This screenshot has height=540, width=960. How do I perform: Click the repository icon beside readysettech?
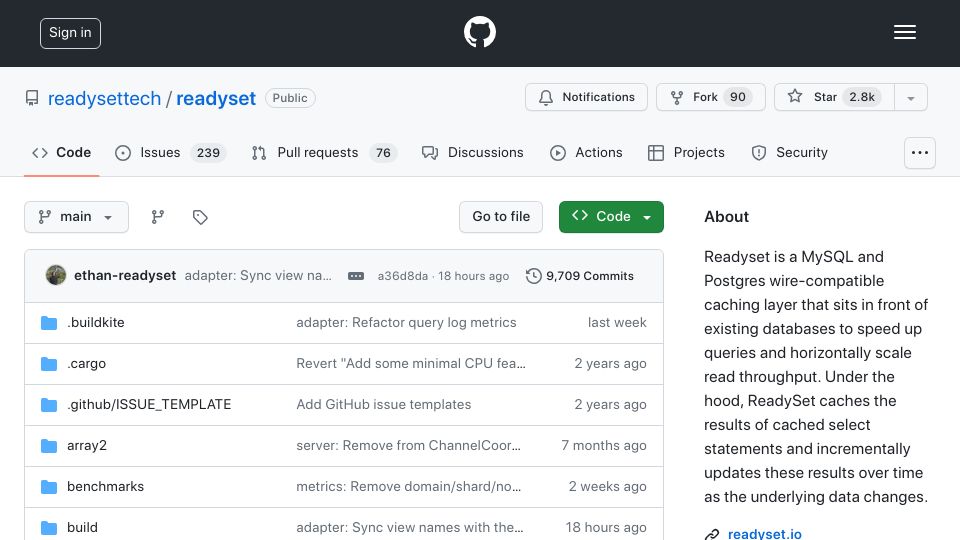click(32, 98)
